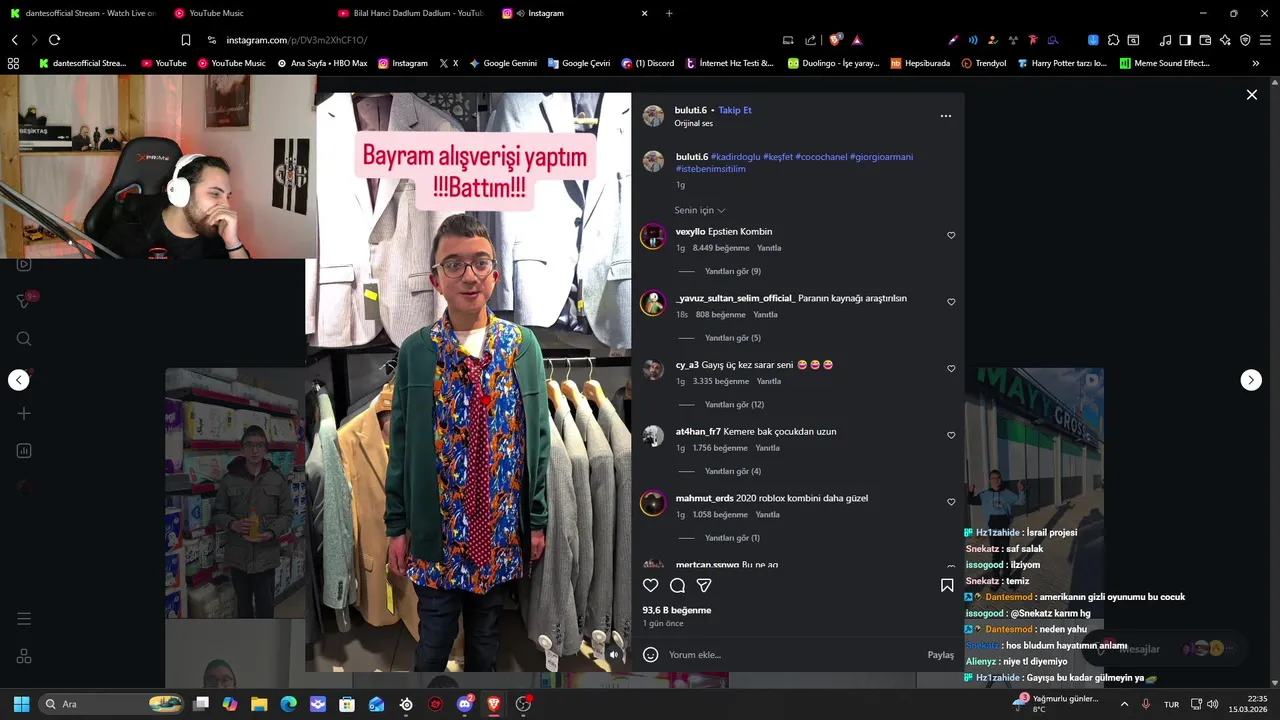This screenshot has height=720, width=1280.
Task: Open Discord from the taskbar
Action: pyautogui.click(x=465, y=704)
